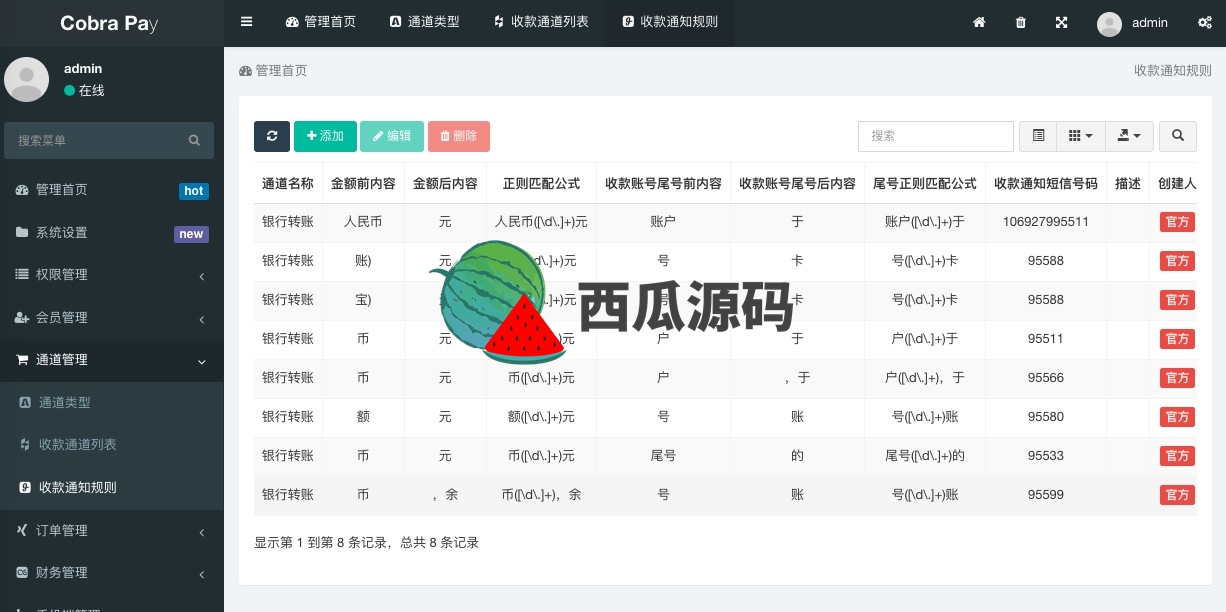Image resolution: width=1226 pixels, height=612 pixels.
Task: Toggle the hamburger sidebar menu icon
Action: point(247,22)
